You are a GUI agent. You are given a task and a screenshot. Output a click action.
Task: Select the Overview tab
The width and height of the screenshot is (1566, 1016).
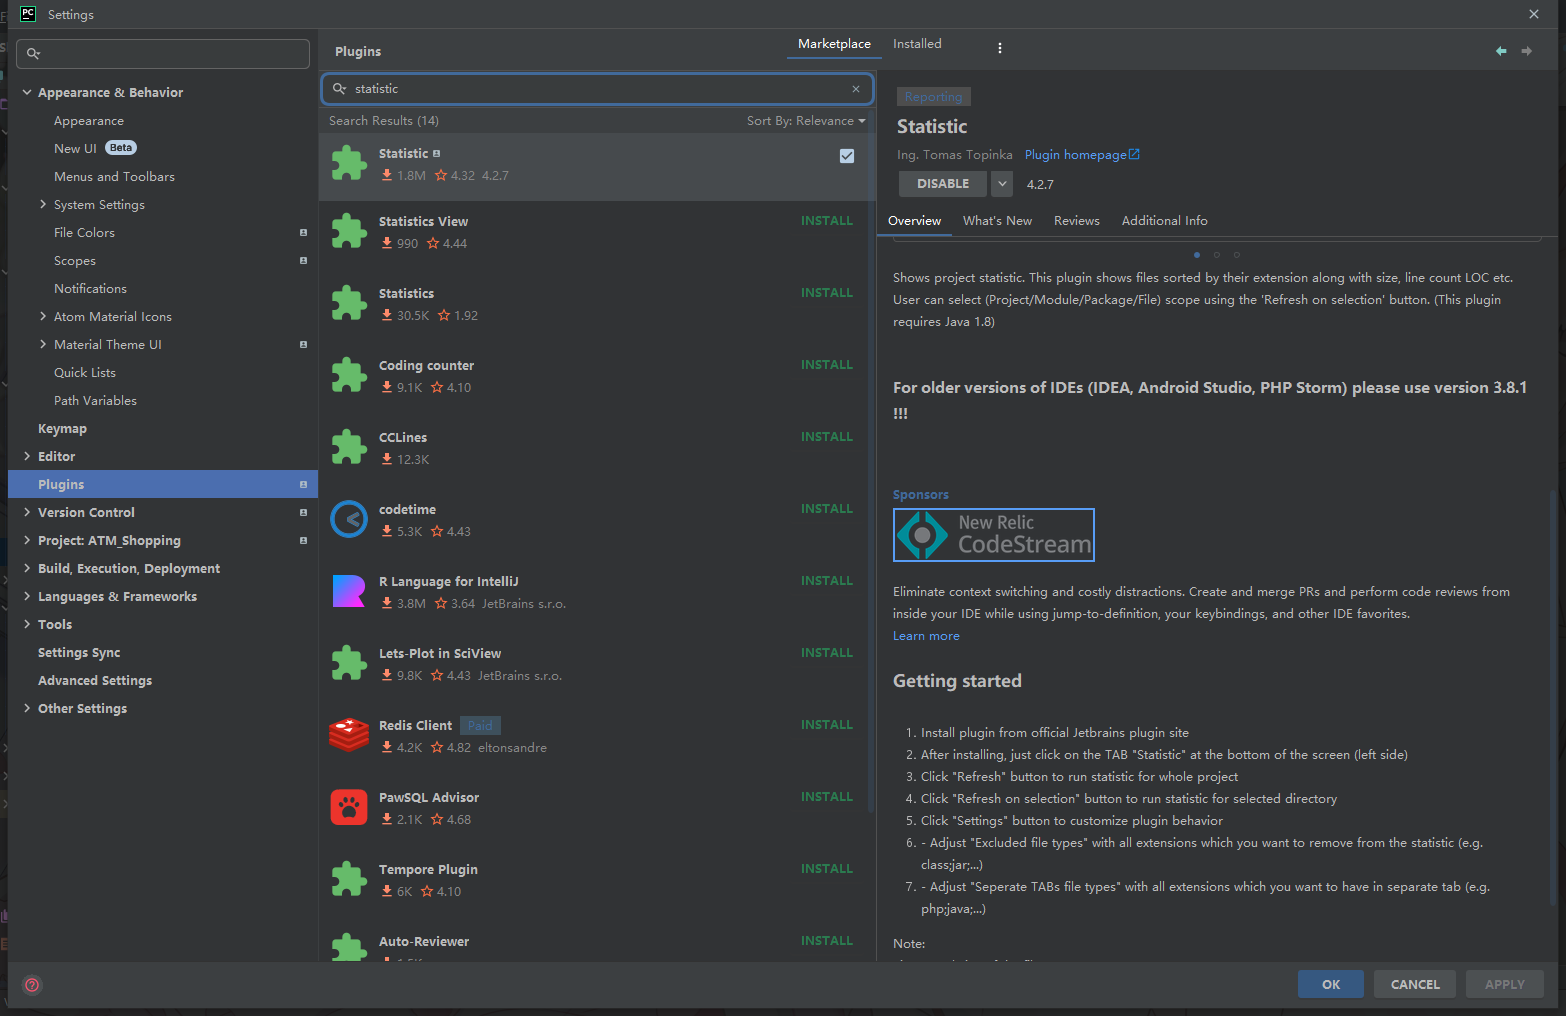click(x=914, y=221)
